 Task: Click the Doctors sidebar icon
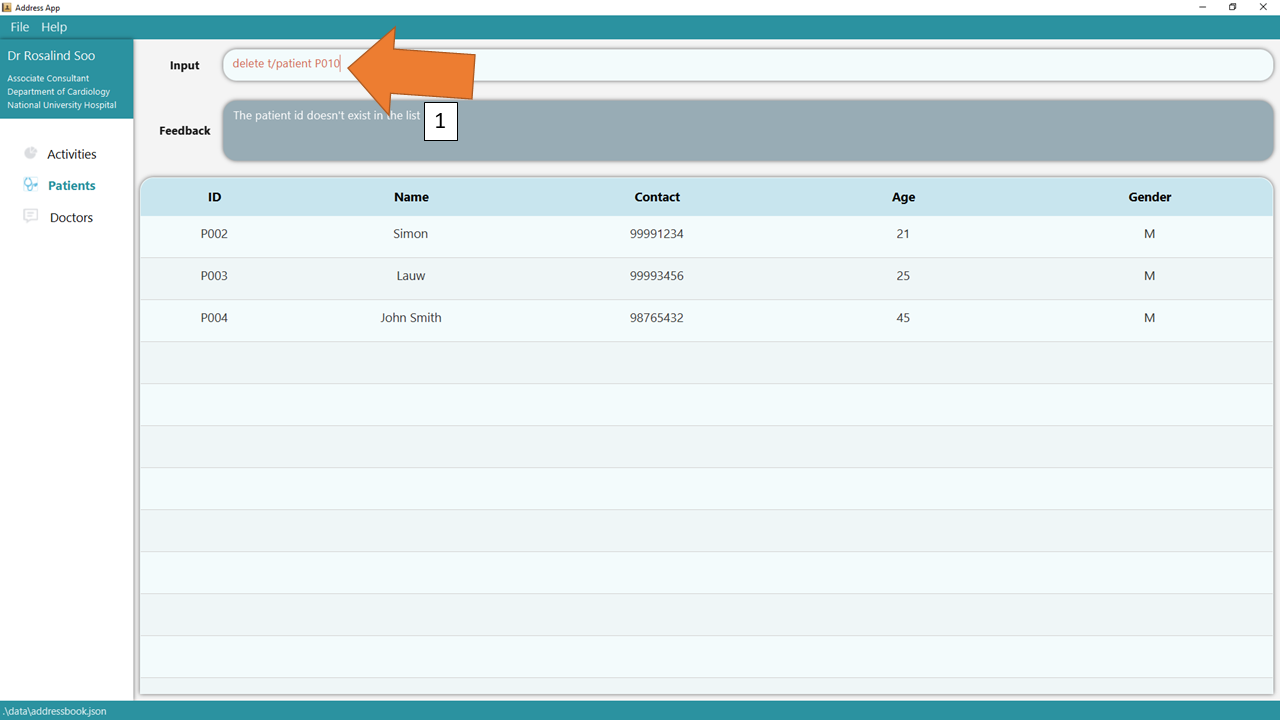[x=31, y=216]
